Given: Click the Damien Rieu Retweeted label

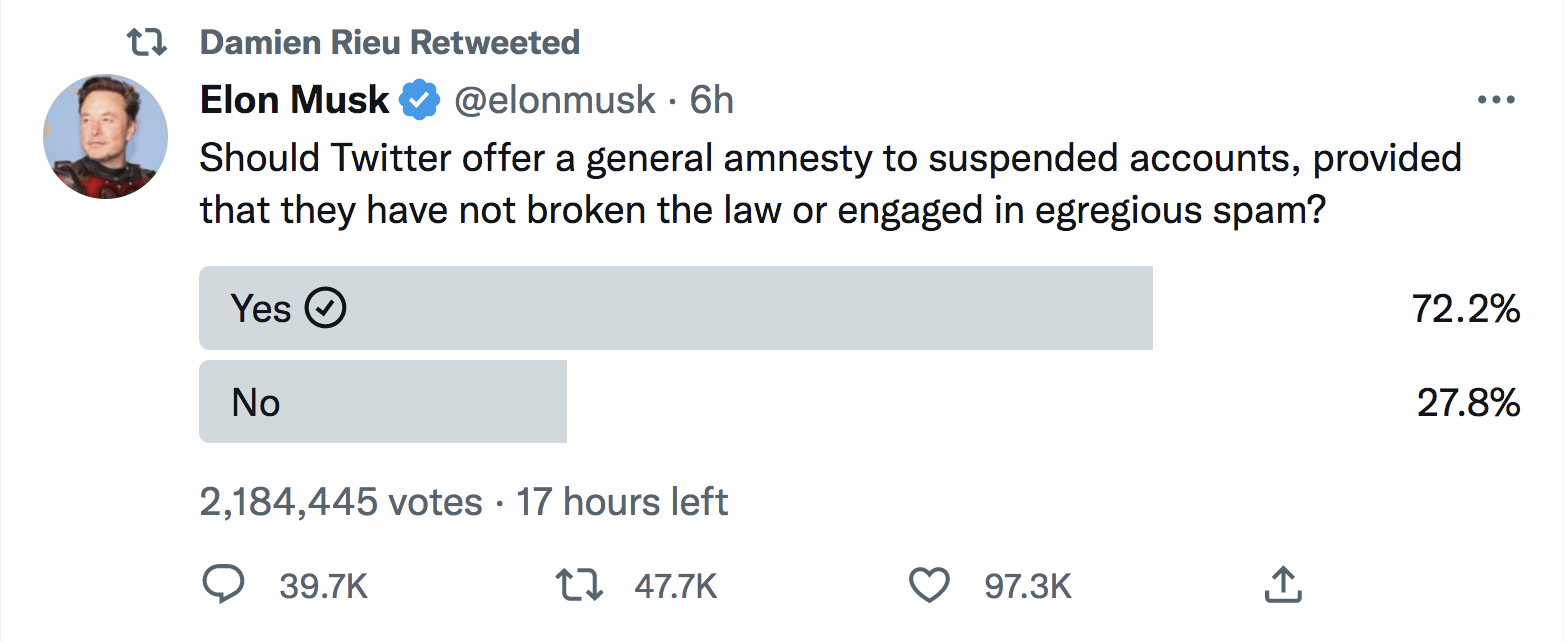Looking at the screenshot, I should (x=390, y=42).
